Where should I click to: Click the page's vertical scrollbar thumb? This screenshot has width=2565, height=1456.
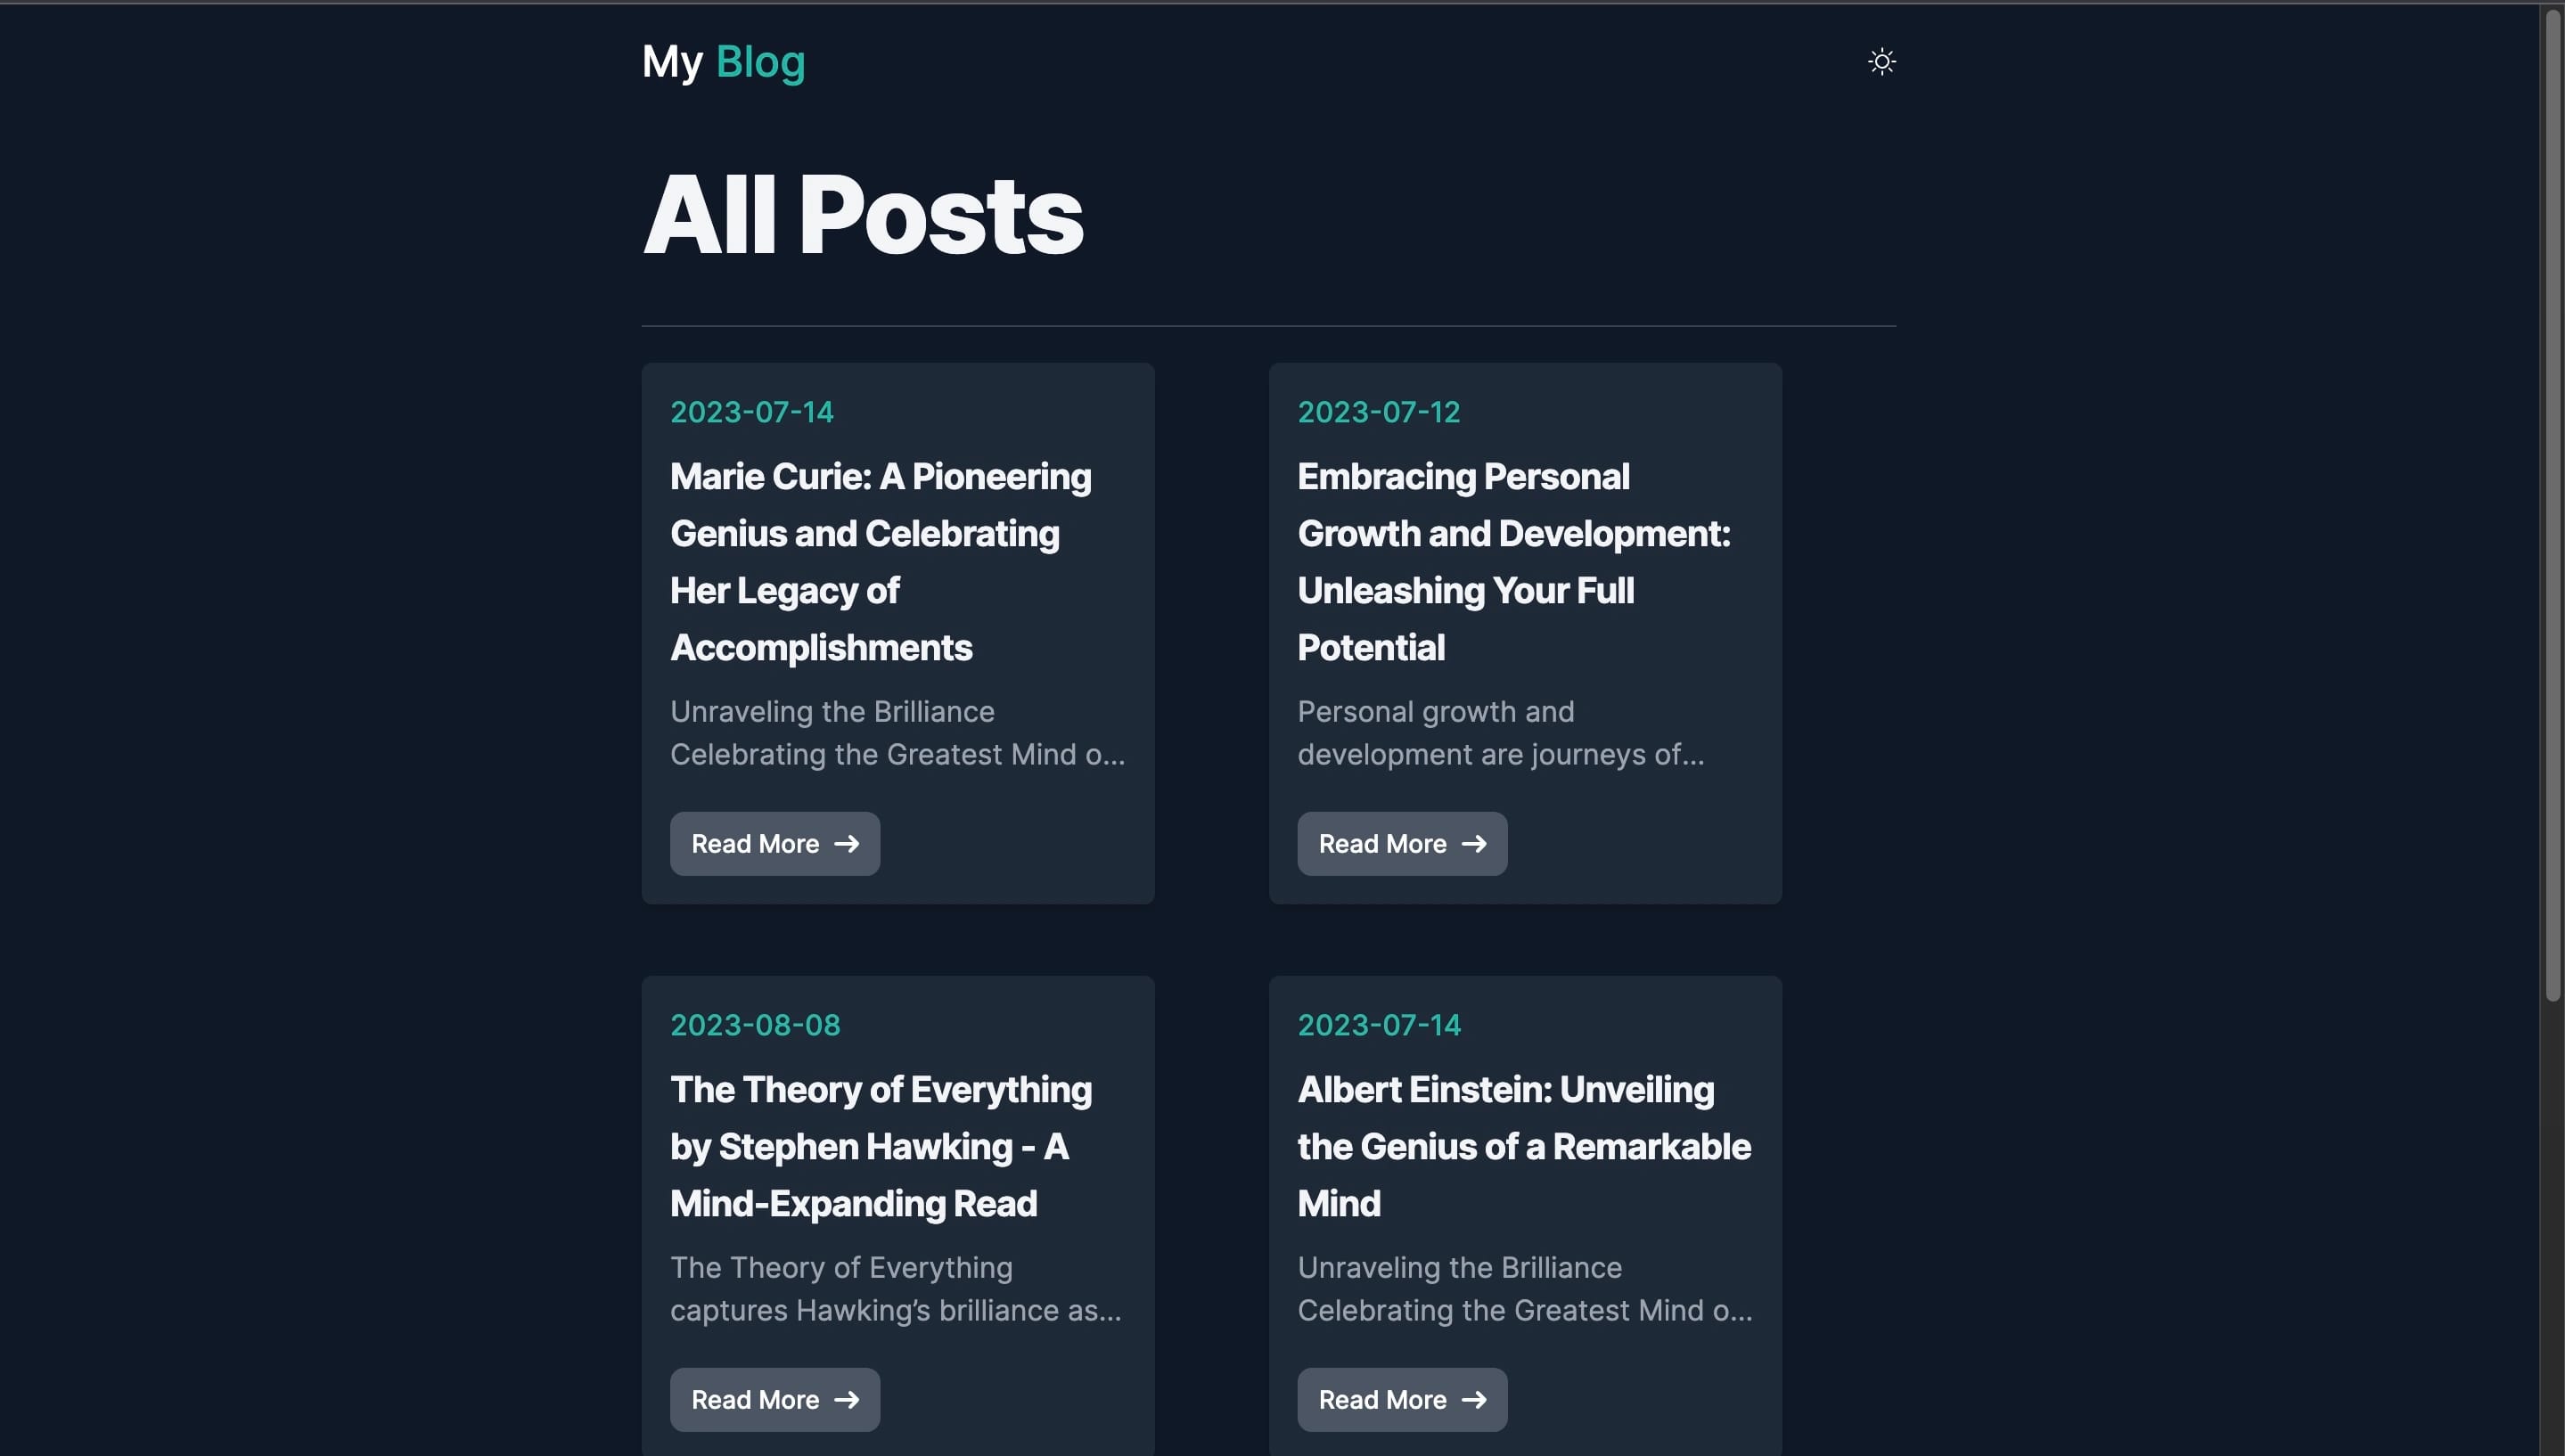click(x=2552, y=500)
